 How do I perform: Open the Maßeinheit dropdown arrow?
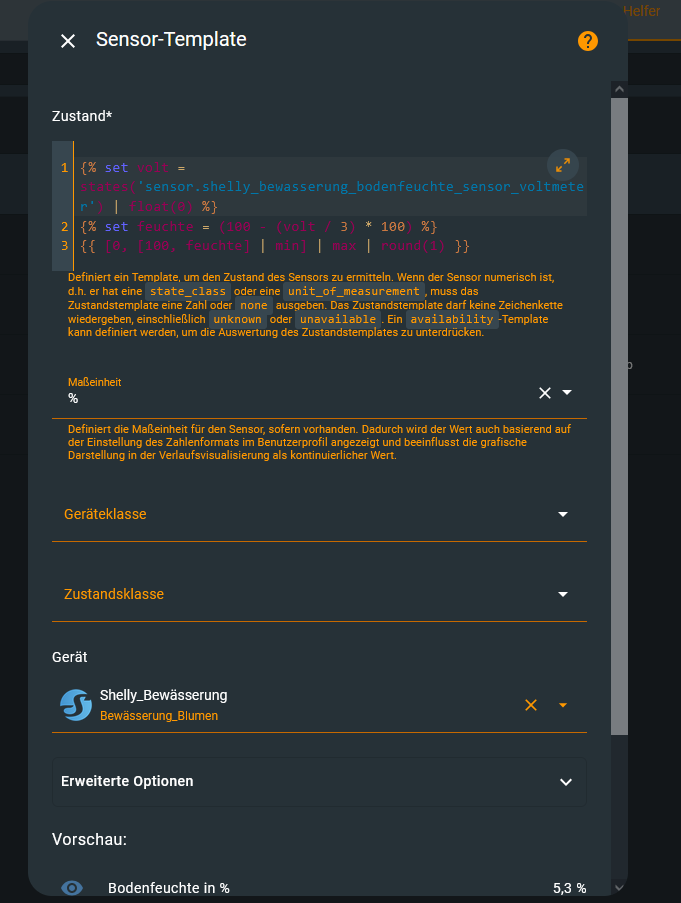point(567,393)
